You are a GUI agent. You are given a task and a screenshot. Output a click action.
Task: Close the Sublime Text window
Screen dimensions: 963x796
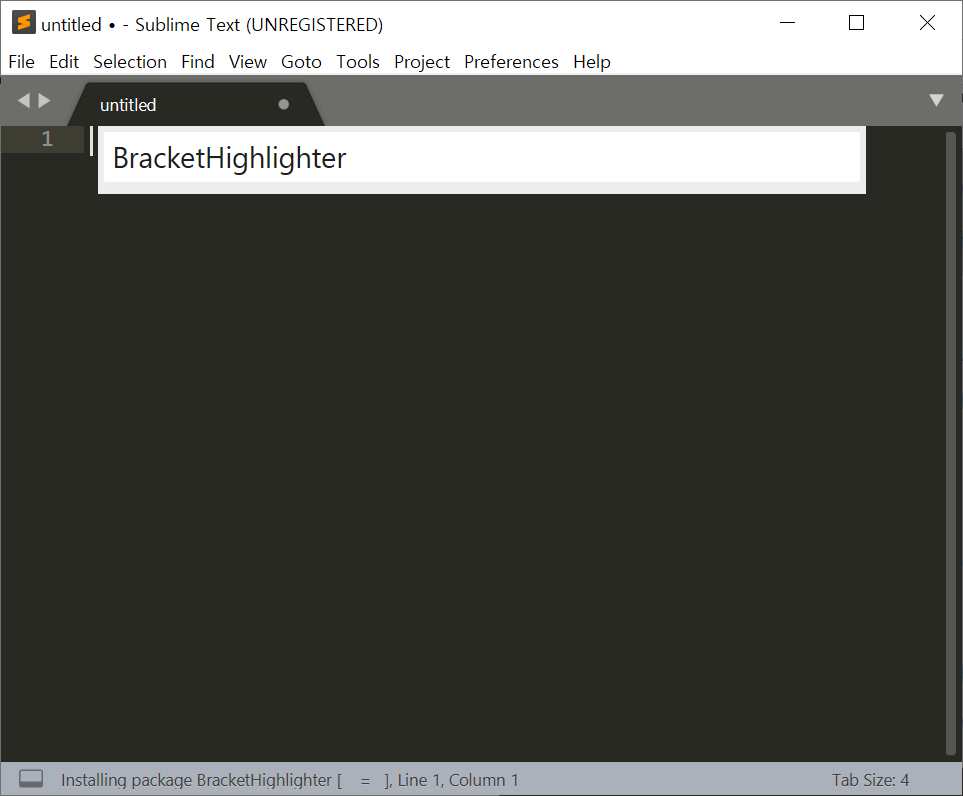(x=927, y=23)
